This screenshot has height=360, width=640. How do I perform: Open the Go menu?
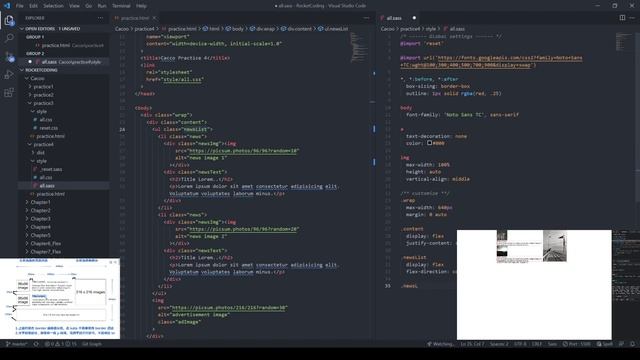point(89,6)
